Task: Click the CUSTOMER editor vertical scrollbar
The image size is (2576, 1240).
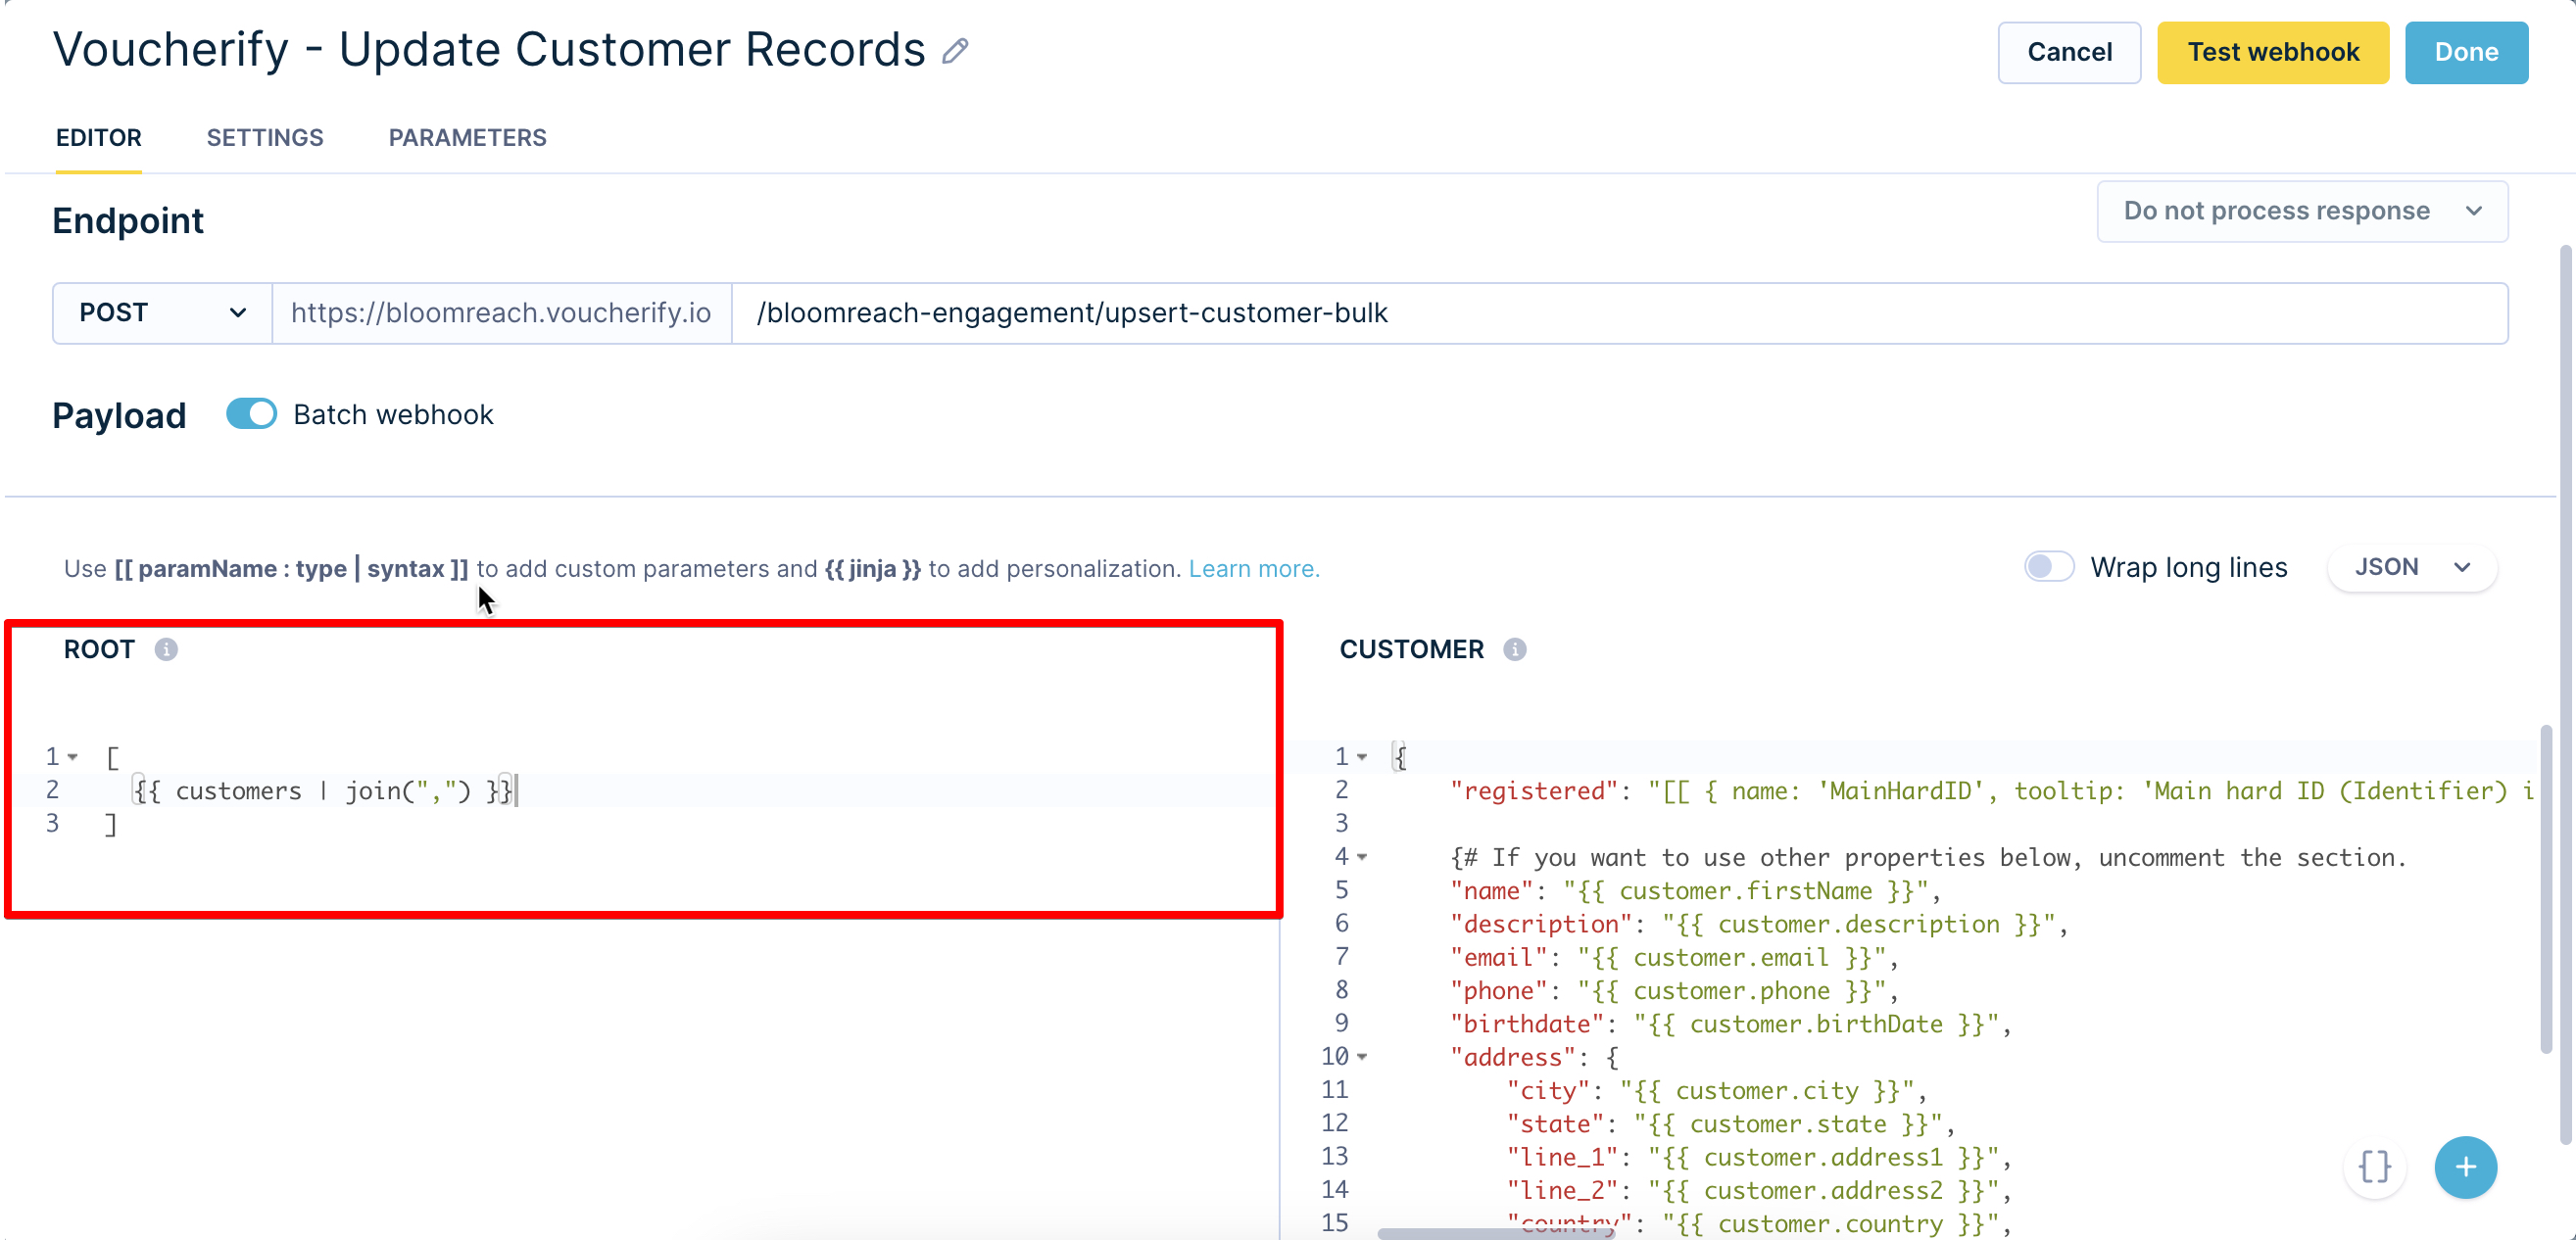Action: pyautogui.click(x=2545, y=890)
